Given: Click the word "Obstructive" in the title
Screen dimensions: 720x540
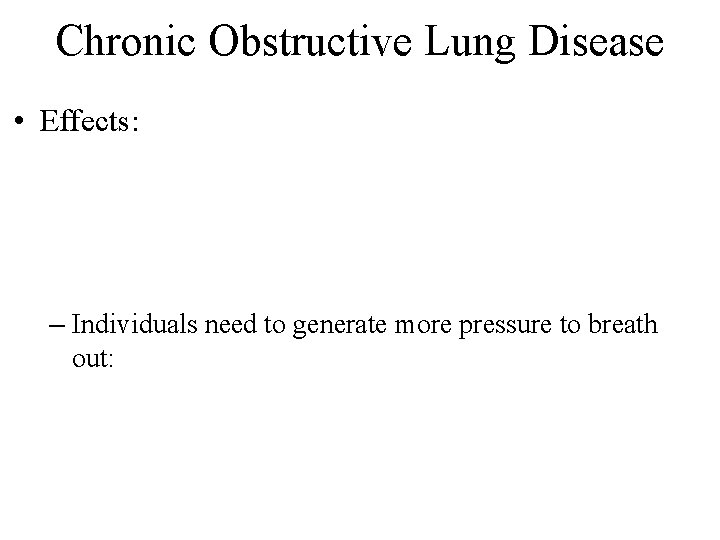Looking at the screenshot, I should point(310,41).
